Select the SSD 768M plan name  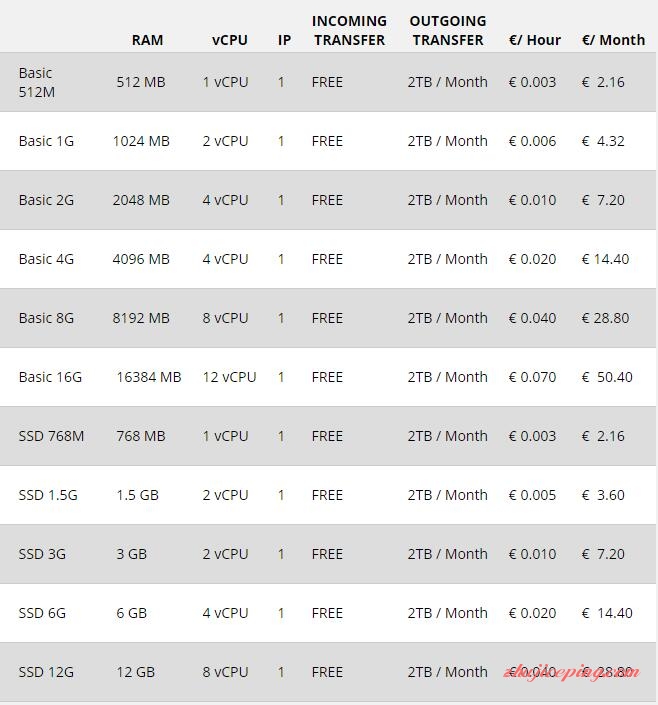(x=51, y=436)
